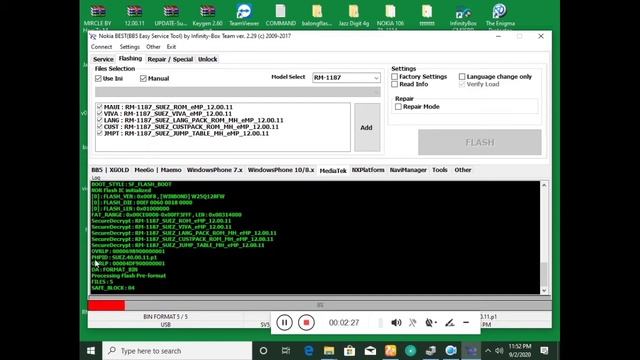
Task: Uncheck the VIVA file entry
Action: point(100,113)
